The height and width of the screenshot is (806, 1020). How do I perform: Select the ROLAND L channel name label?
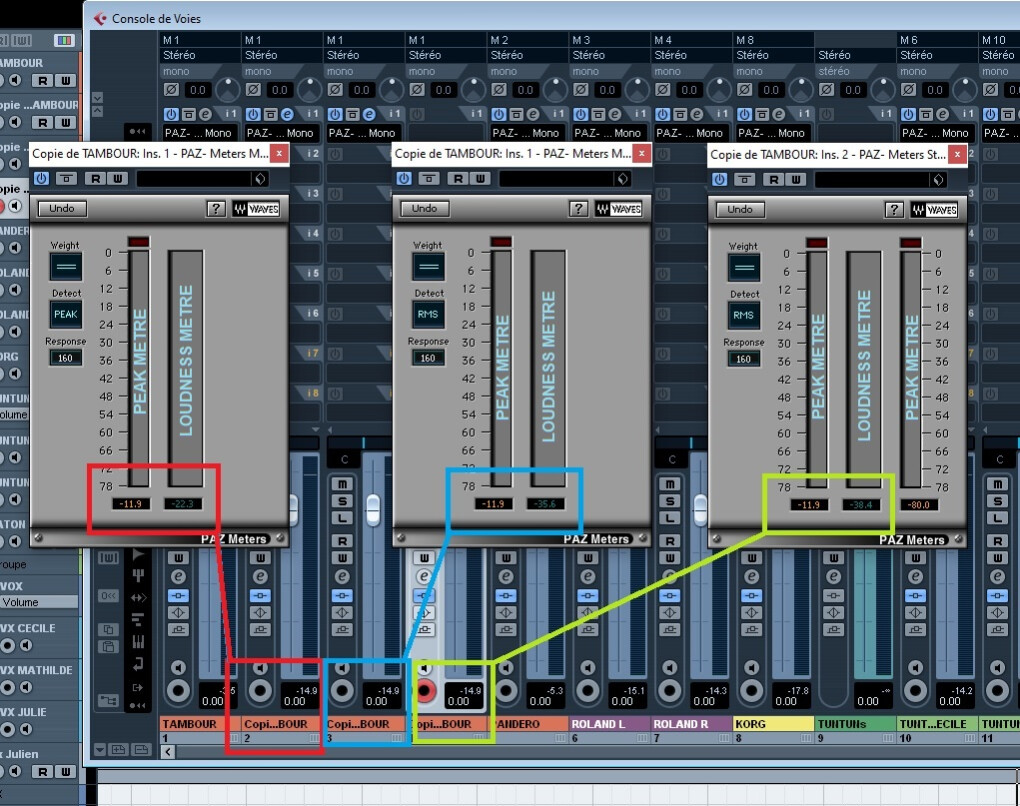pos(610,724)
